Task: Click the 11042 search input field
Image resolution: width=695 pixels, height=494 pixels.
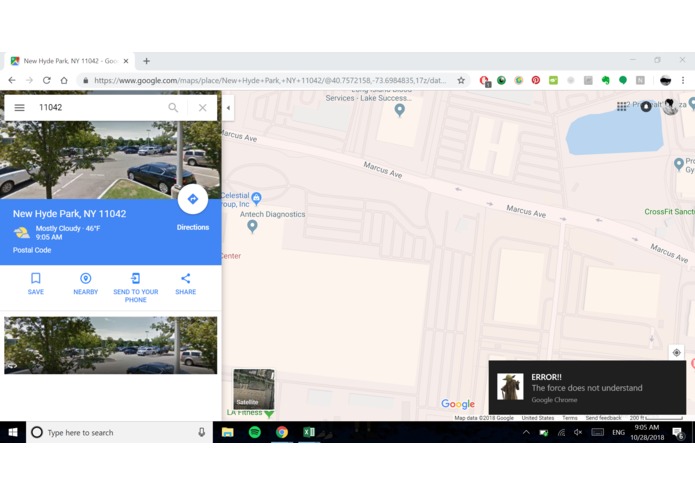Action: point(100,108)
